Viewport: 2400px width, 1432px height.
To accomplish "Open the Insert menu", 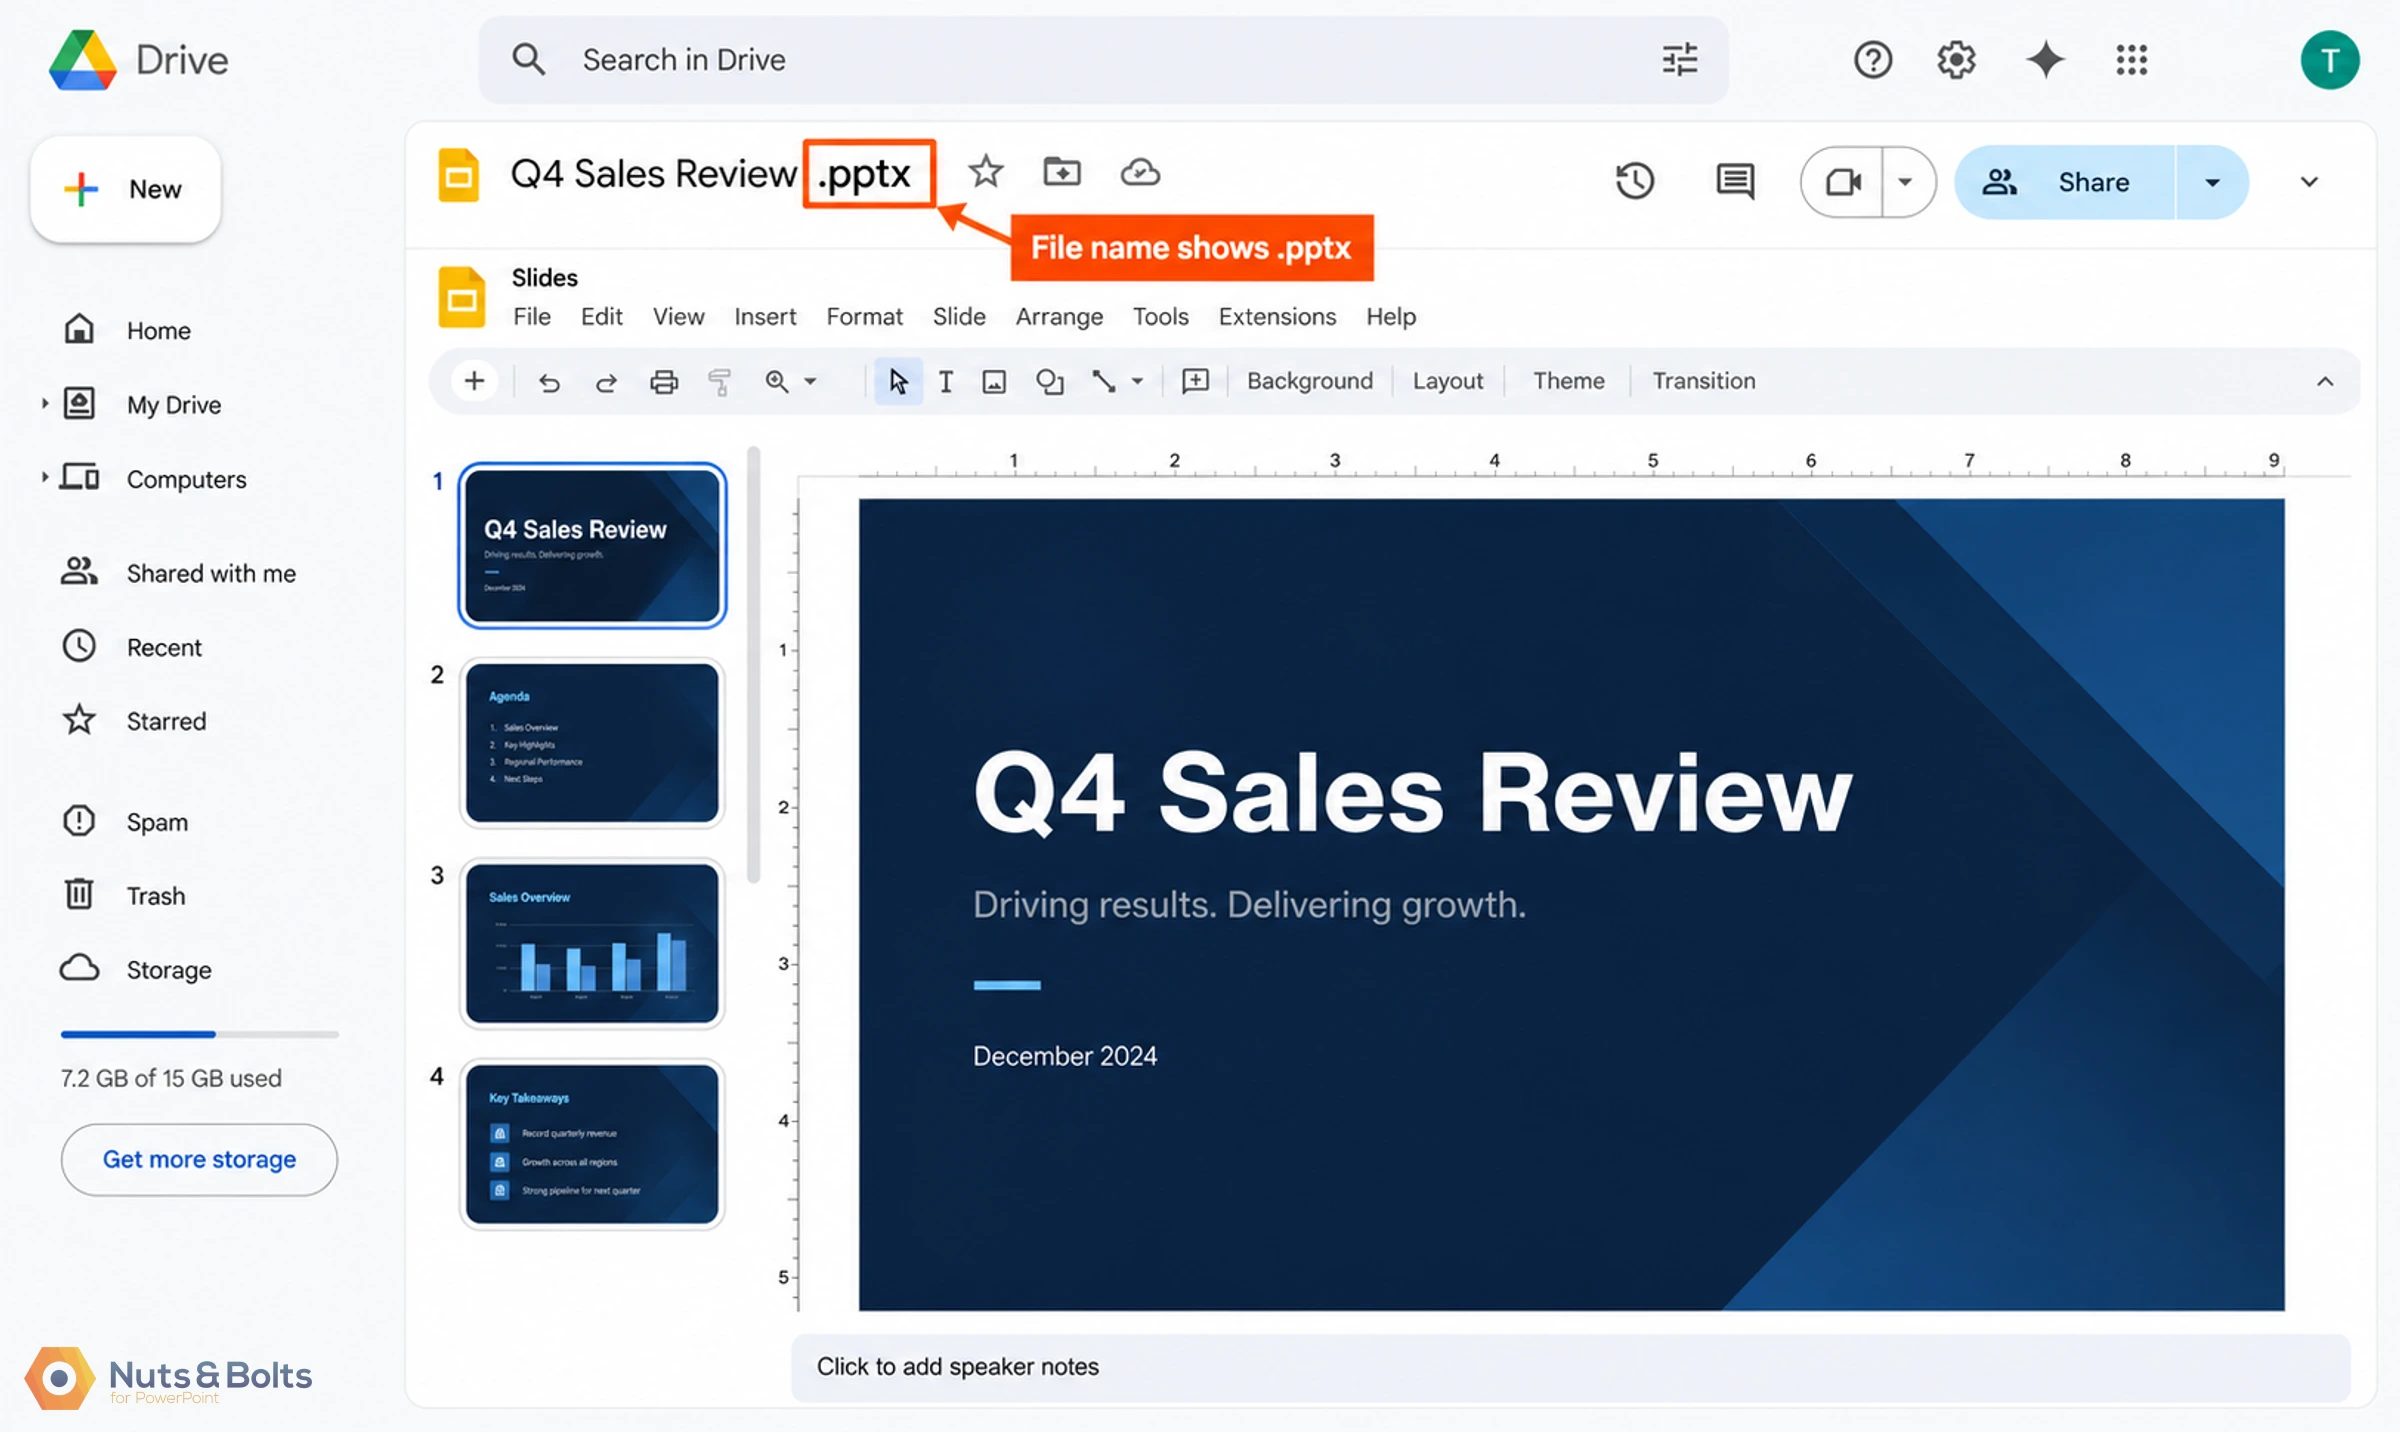I will click(x=765, y=317).
